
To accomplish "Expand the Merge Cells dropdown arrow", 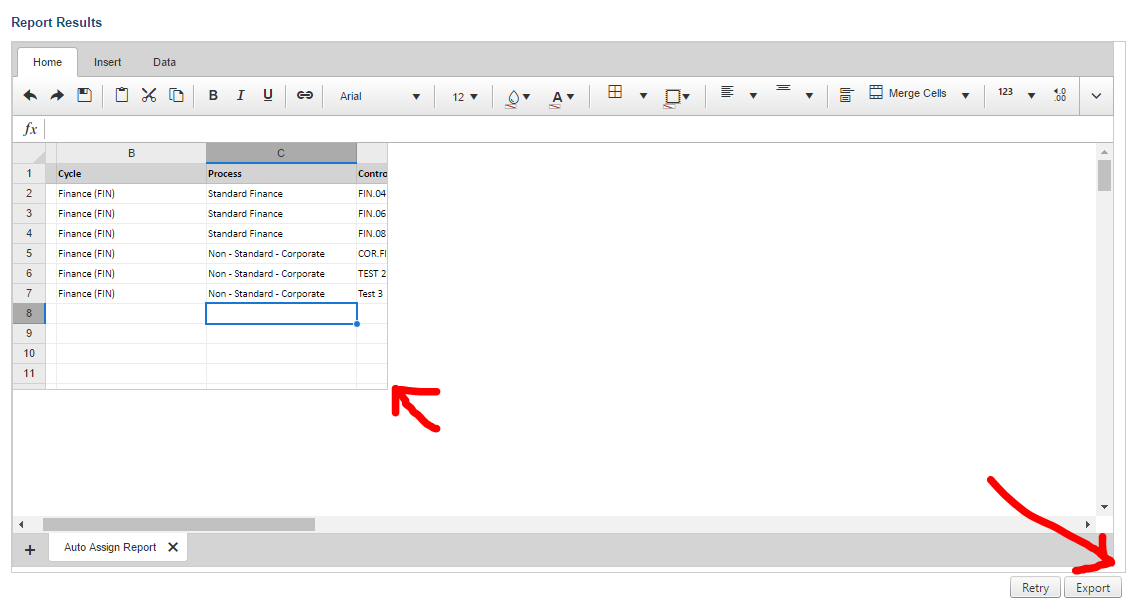I will 965,96.
